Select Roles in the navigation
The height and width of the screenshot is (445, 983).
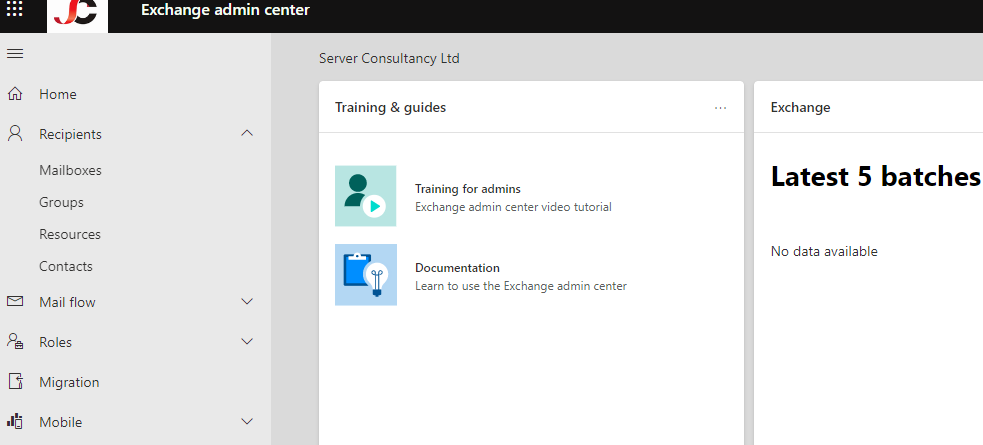pos(55,342)
